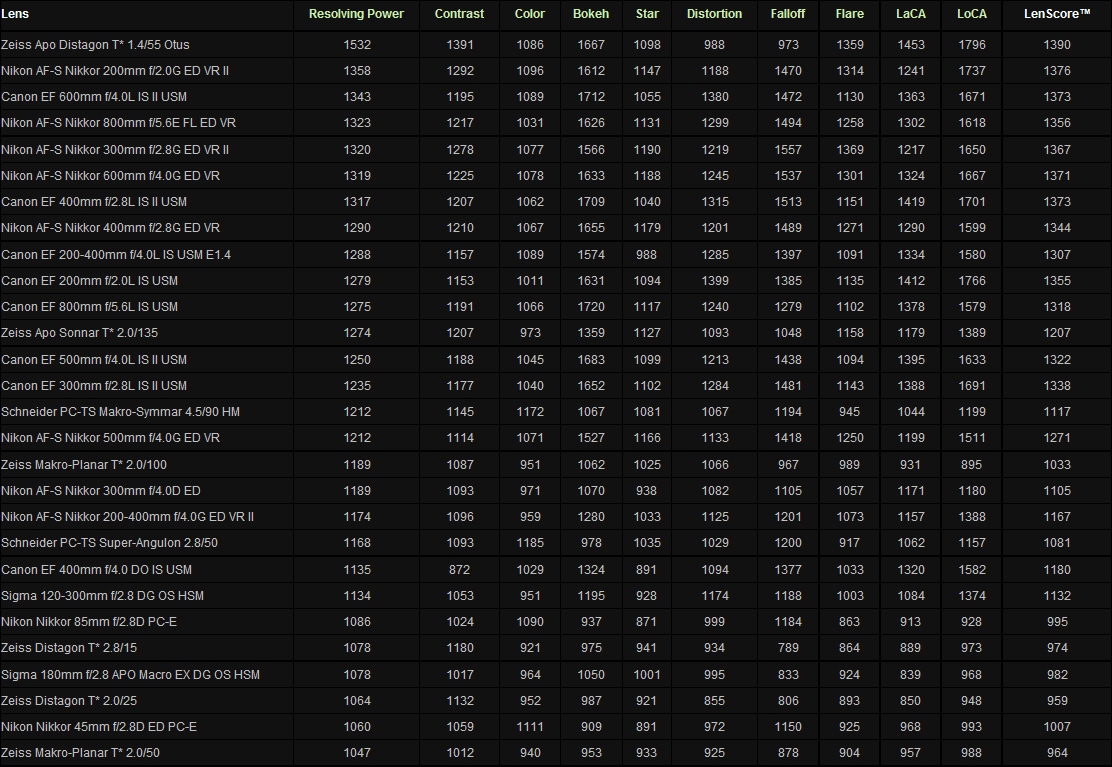Click Distortion value 855 for Zeiss Distagon 2.0/25

coord(714,701)
